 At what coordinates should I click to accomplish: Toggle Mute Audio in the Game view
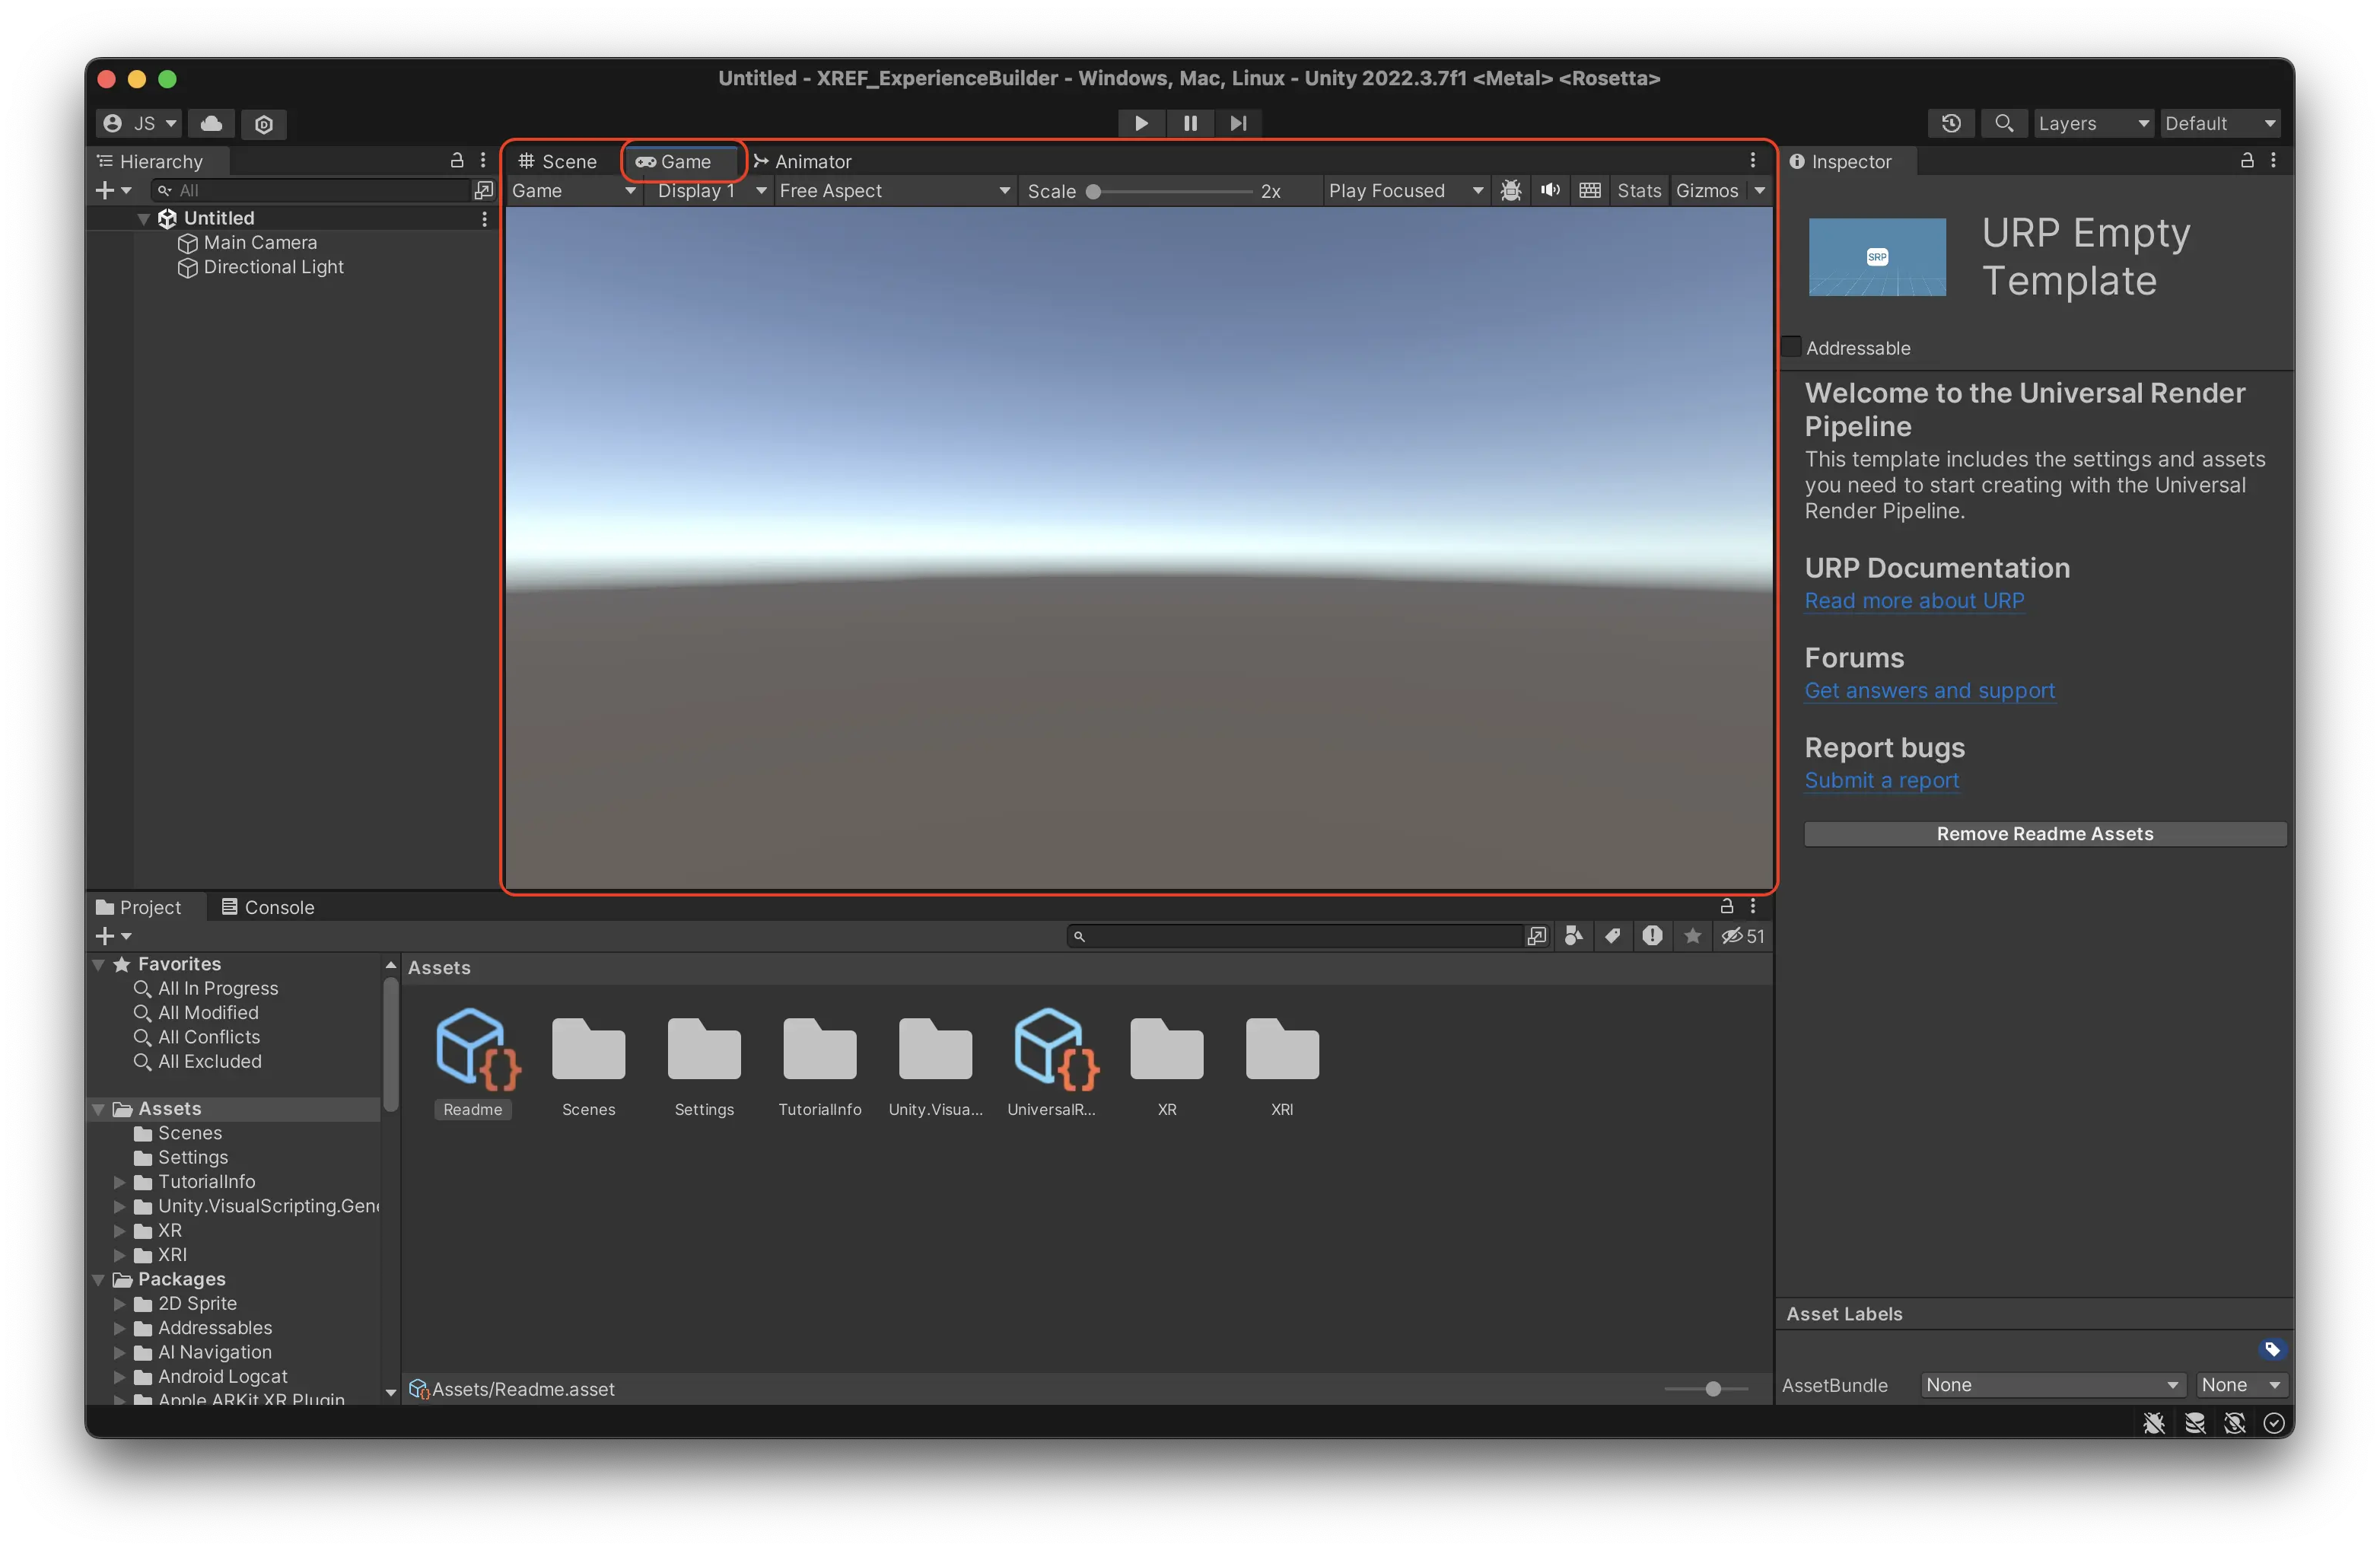[1550, 190]
